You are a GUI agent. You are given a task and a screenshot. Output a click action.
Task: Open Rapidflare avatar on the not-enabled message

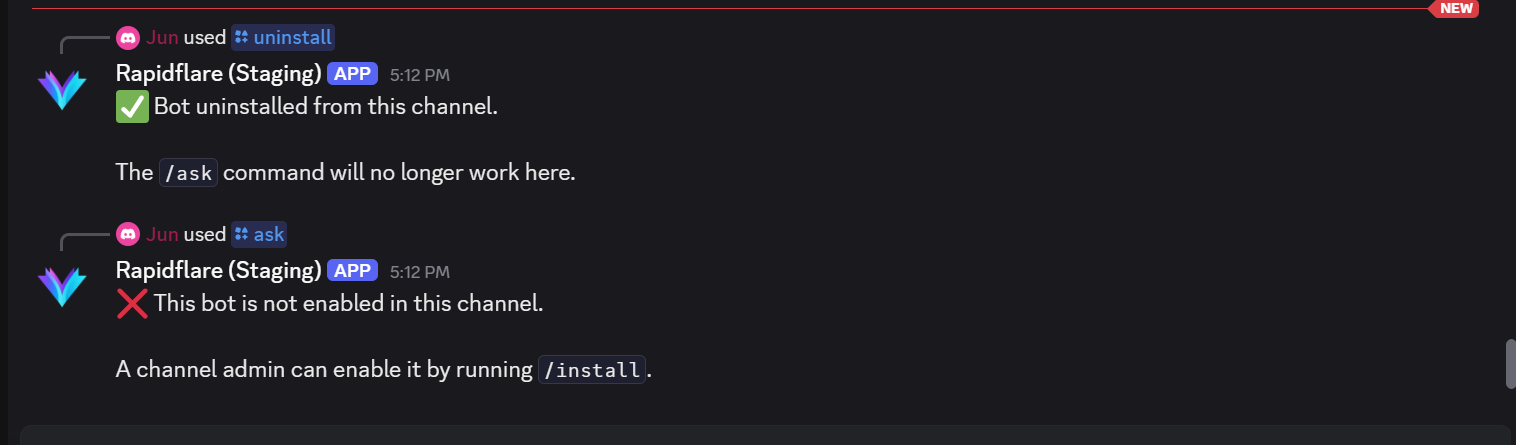62,286
